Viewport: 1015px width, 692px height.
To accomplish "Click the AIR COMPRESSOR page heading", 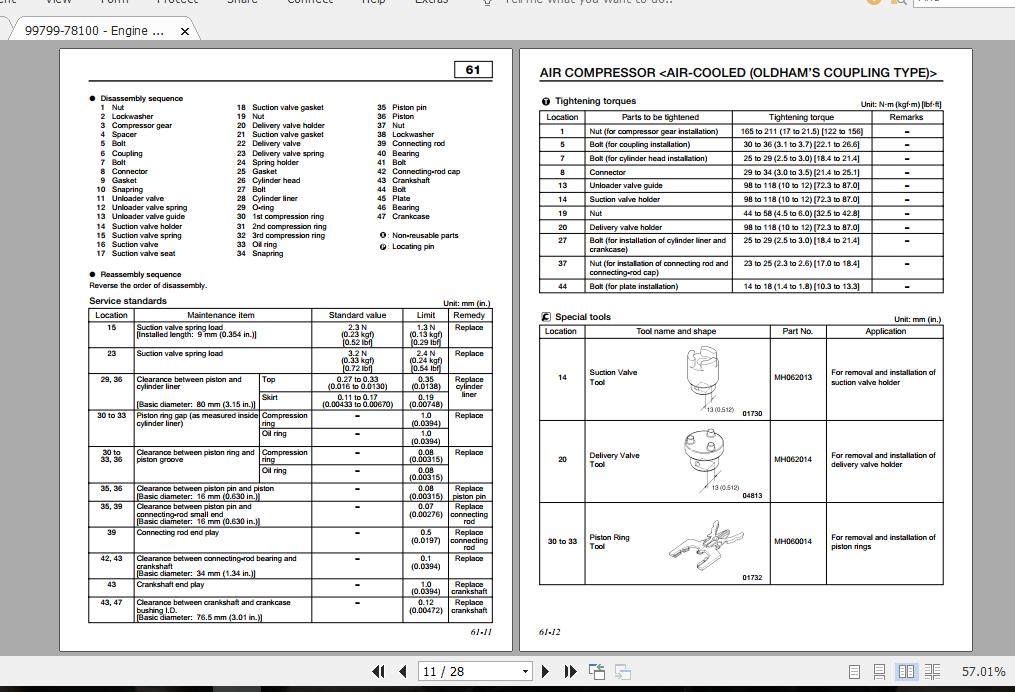I will pyautogui.click(x=738, y=73).
